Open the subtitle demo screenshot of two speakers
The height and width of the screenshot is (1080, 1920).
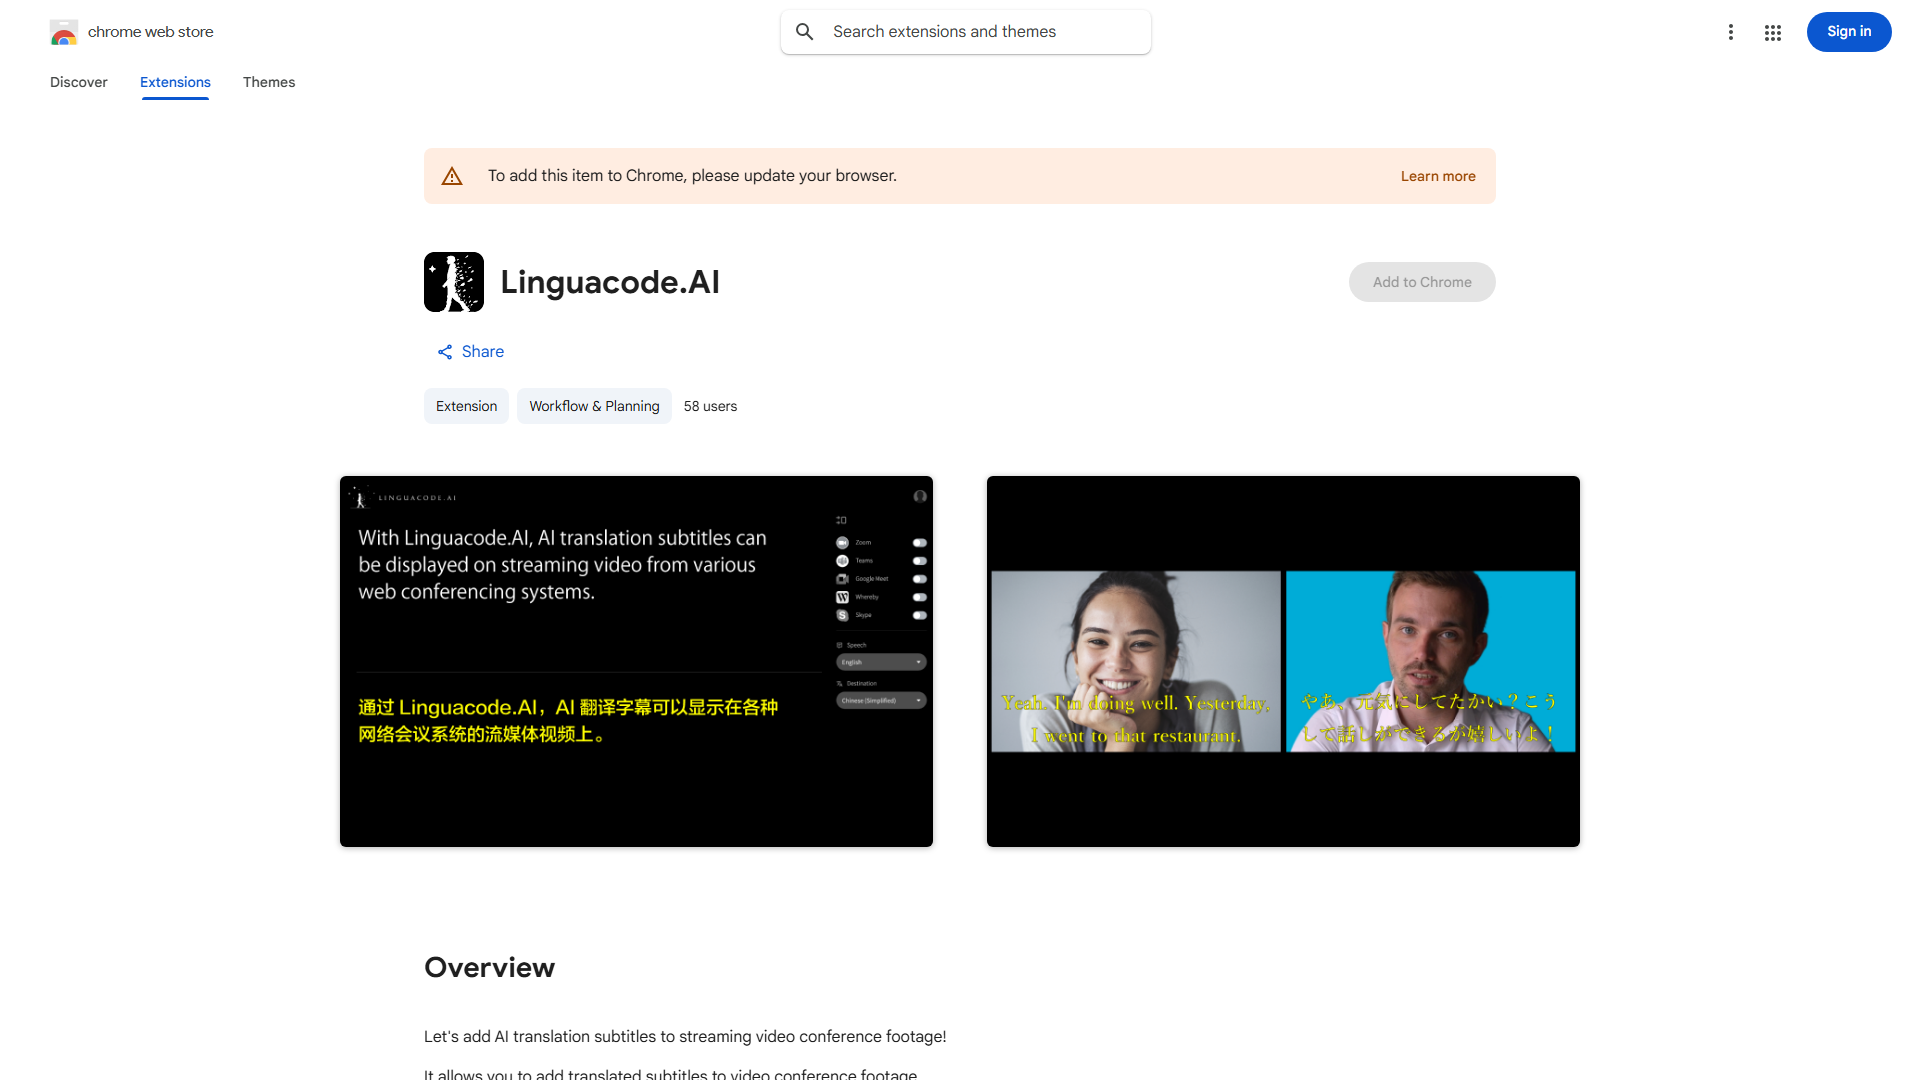(1283, 661)
